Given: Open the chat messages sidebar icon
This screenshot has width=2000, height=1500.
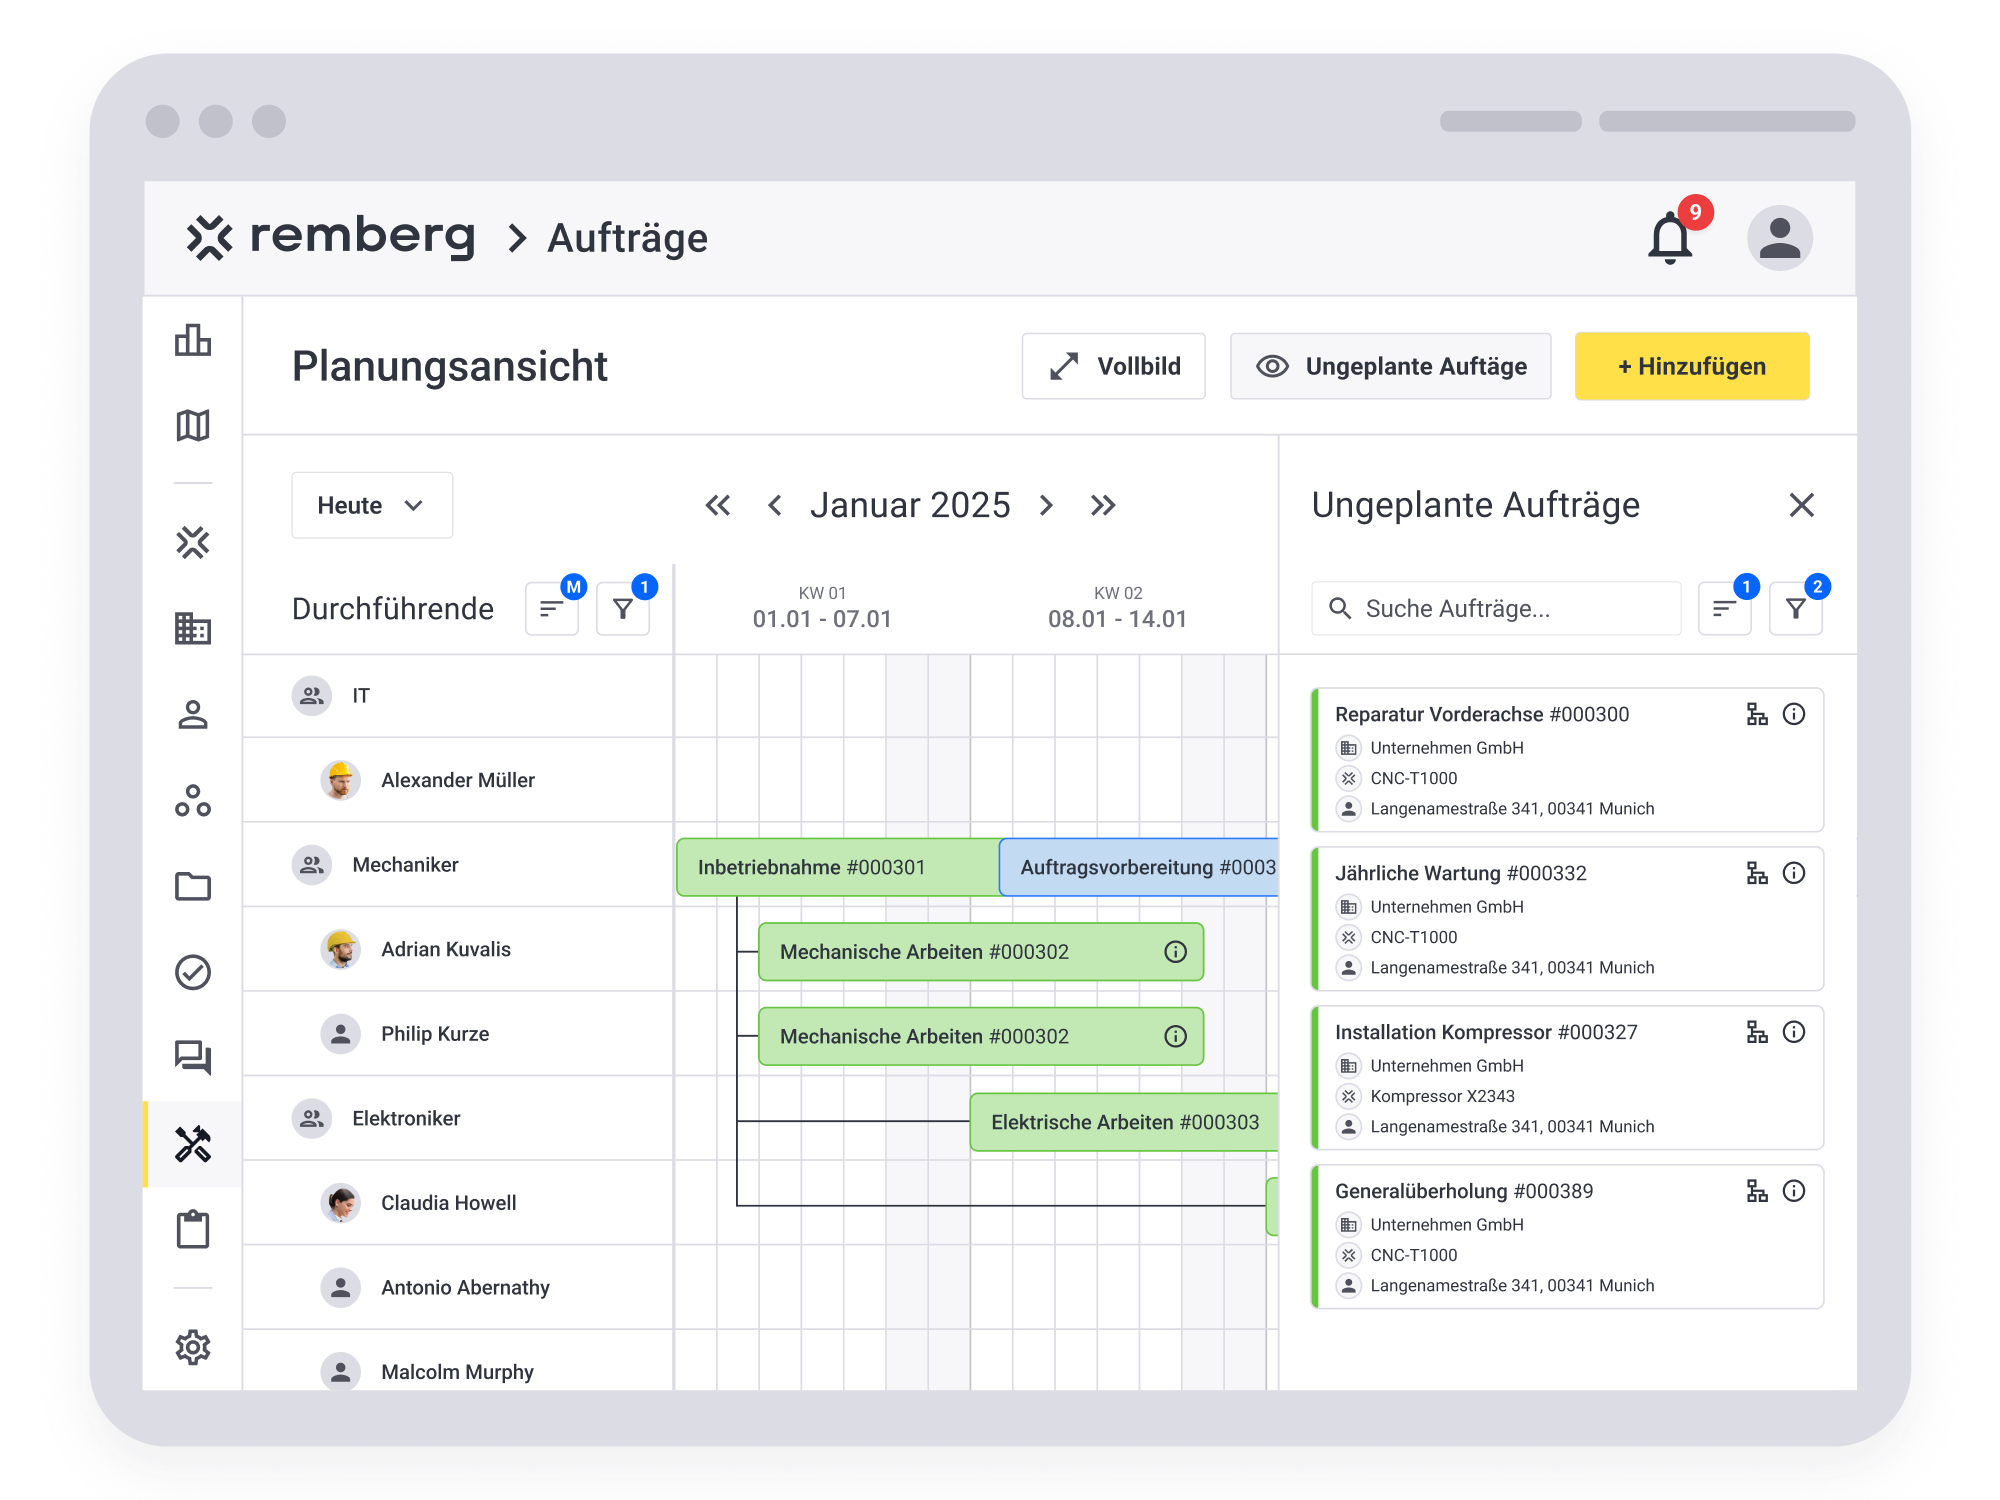Looking at the screenshot, I should [x=193, y=1057].
